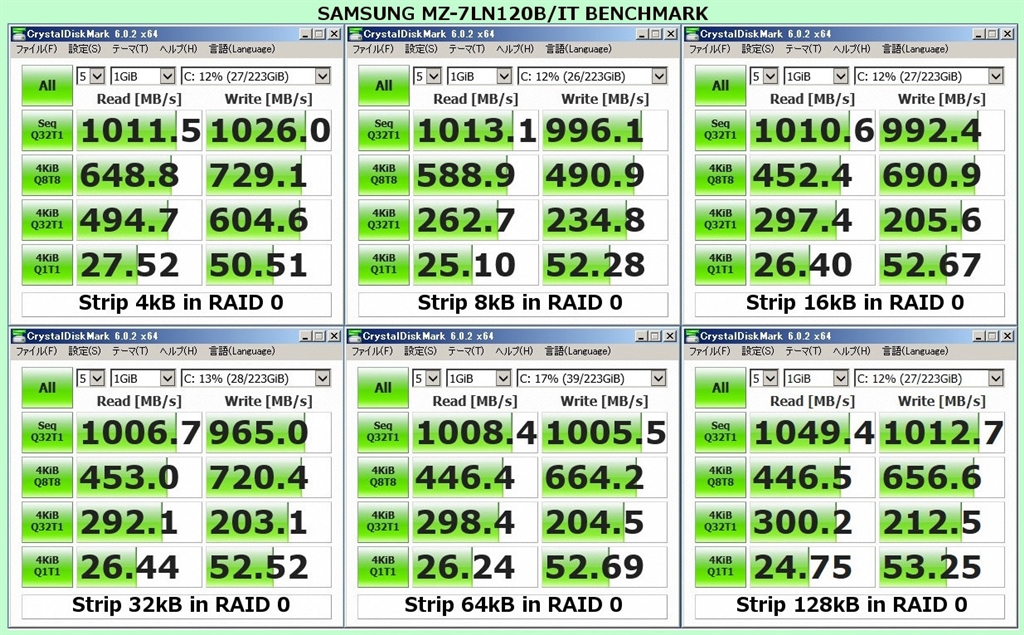
Task: Run 4KiB Q8T8 test in Strip 4kB window
Action: pyautogui.click(x=47, y=174)
